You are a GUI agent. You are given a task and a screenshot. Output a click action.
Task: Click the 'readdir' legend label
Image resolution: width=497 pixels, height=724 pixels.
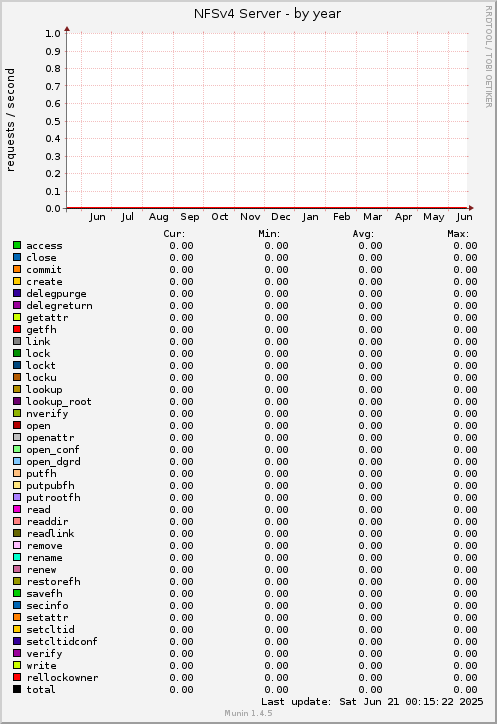coord(47,522)
